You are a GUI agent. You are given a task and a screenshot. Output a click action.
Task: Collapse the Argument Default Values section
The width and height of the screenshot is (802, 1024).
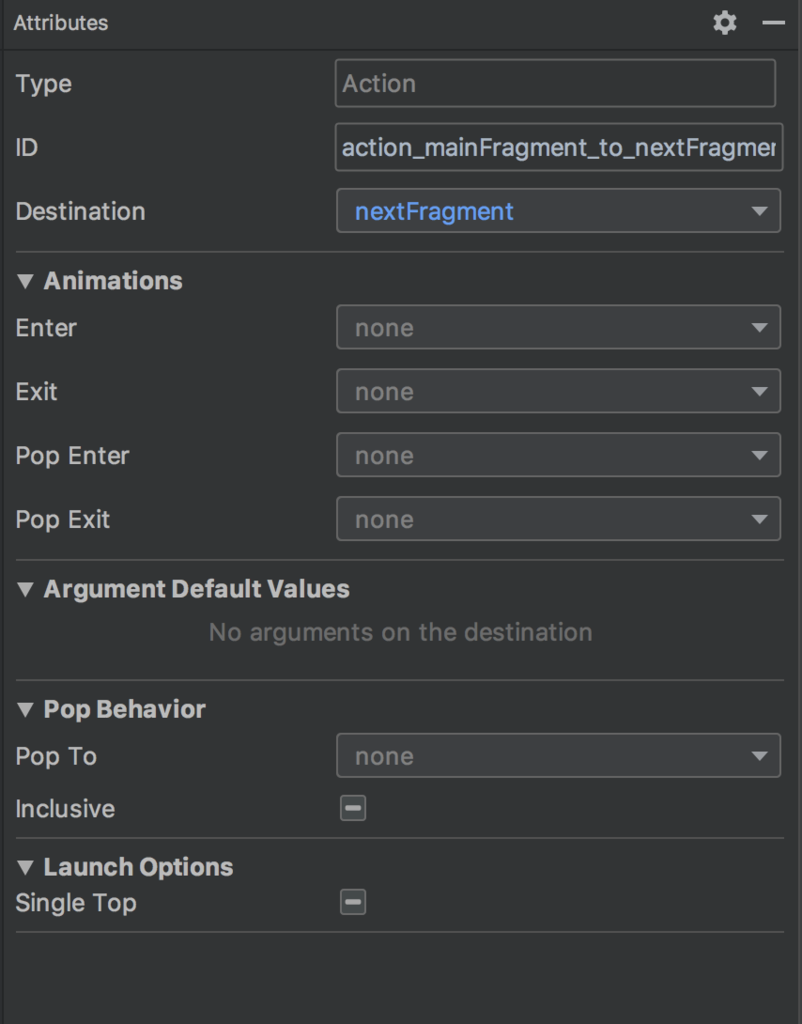[x=26, y=589]
